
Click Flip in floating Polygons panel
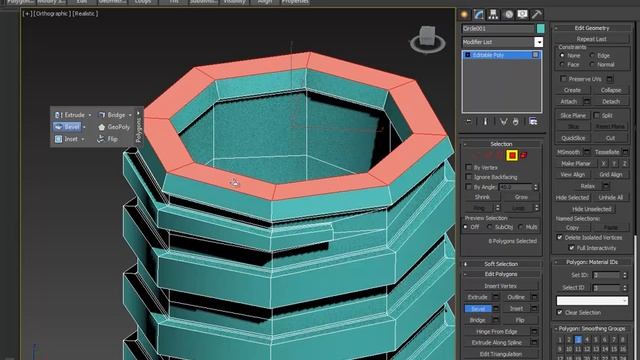[108, 139]
